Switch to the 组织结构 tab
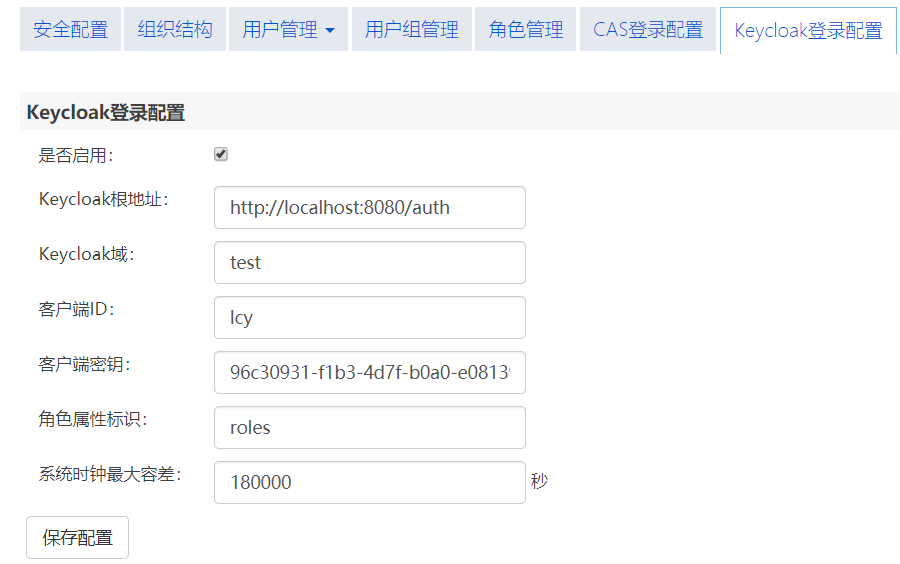The height and width of the screenshot is (564, 900). click(x=175, y=30)
